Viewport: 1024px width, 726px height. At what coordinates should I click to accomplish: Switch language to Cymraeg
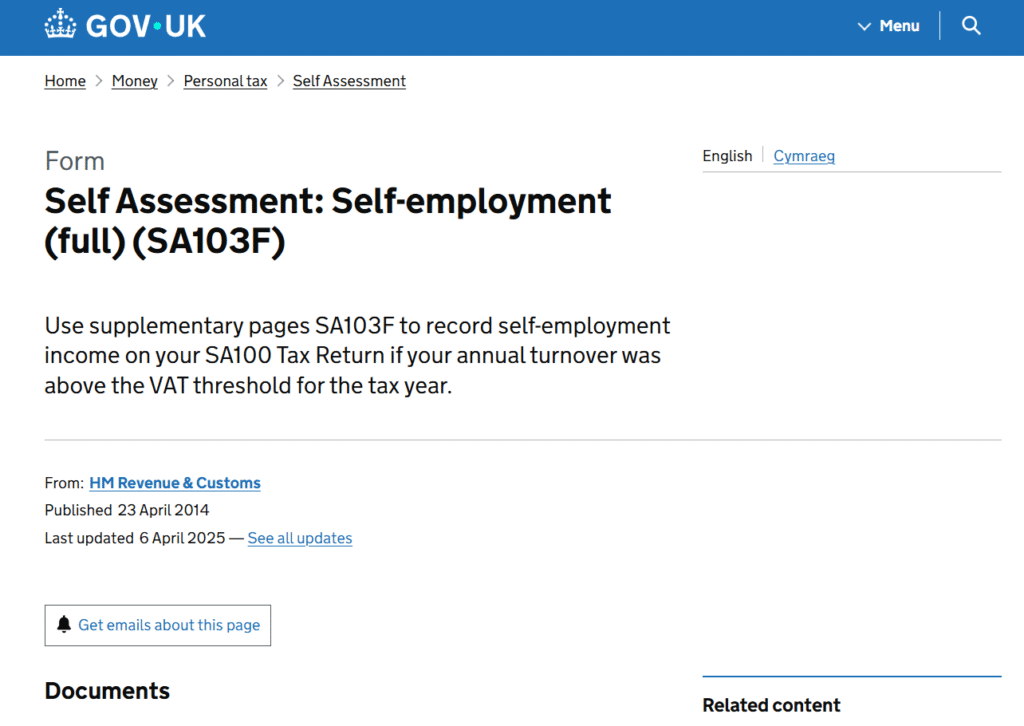(804, 156)
